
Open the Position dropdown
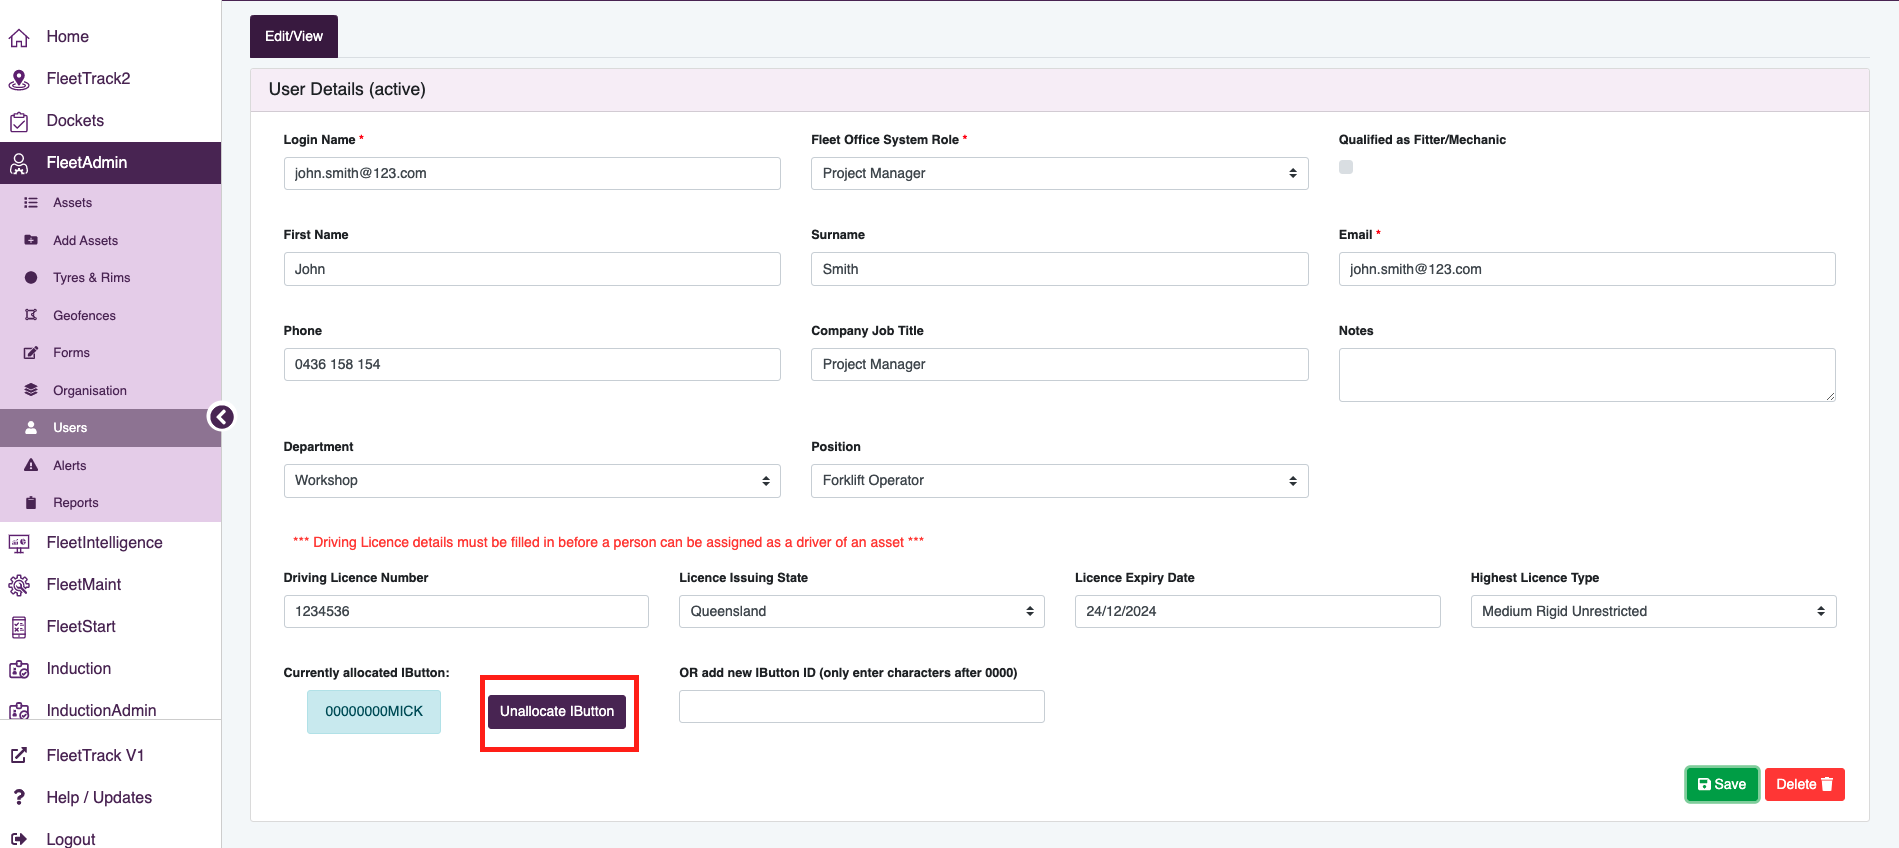pyautogui.click(x=1059, y=480)
